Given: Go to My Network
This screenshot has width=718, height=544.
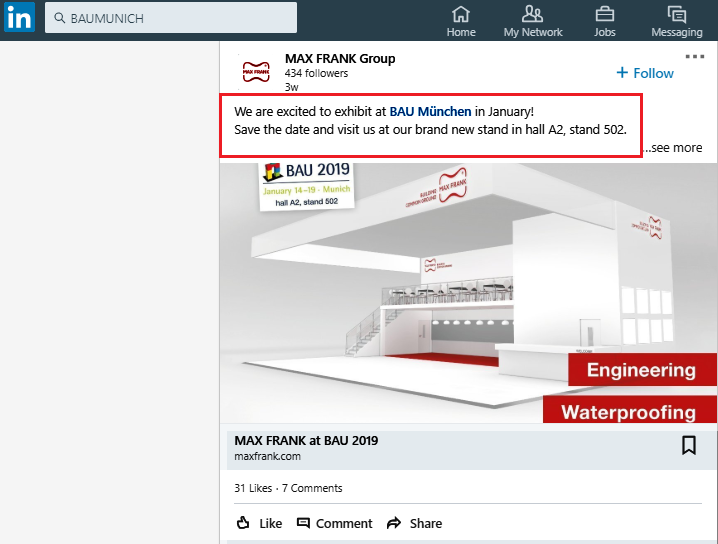Looking at the screenshot, I should 533,21.
